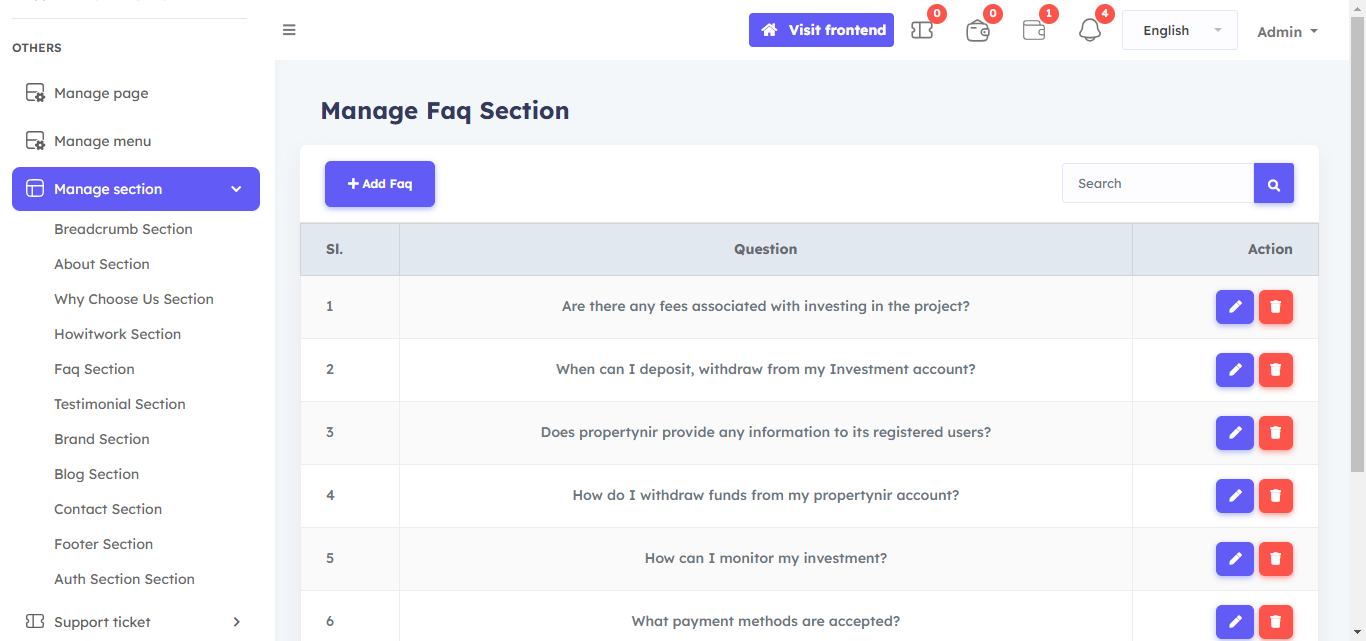
Task: Go to Testimonial Section in the sidebar
Action: (120, 404)
